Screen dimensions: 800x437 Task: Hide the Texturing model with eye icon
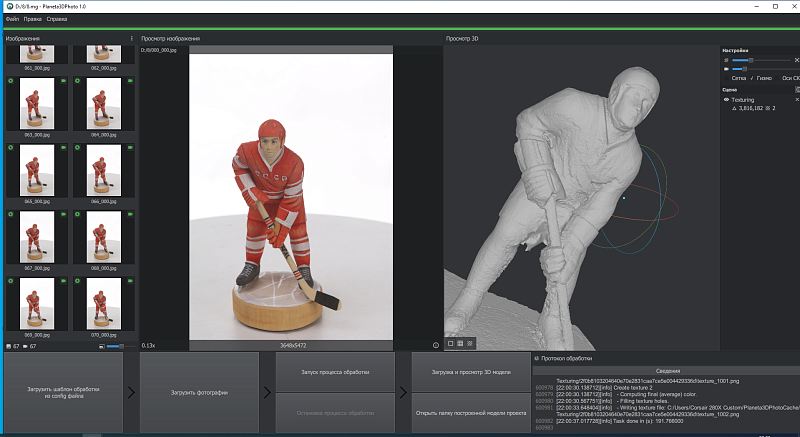[726, 100]
